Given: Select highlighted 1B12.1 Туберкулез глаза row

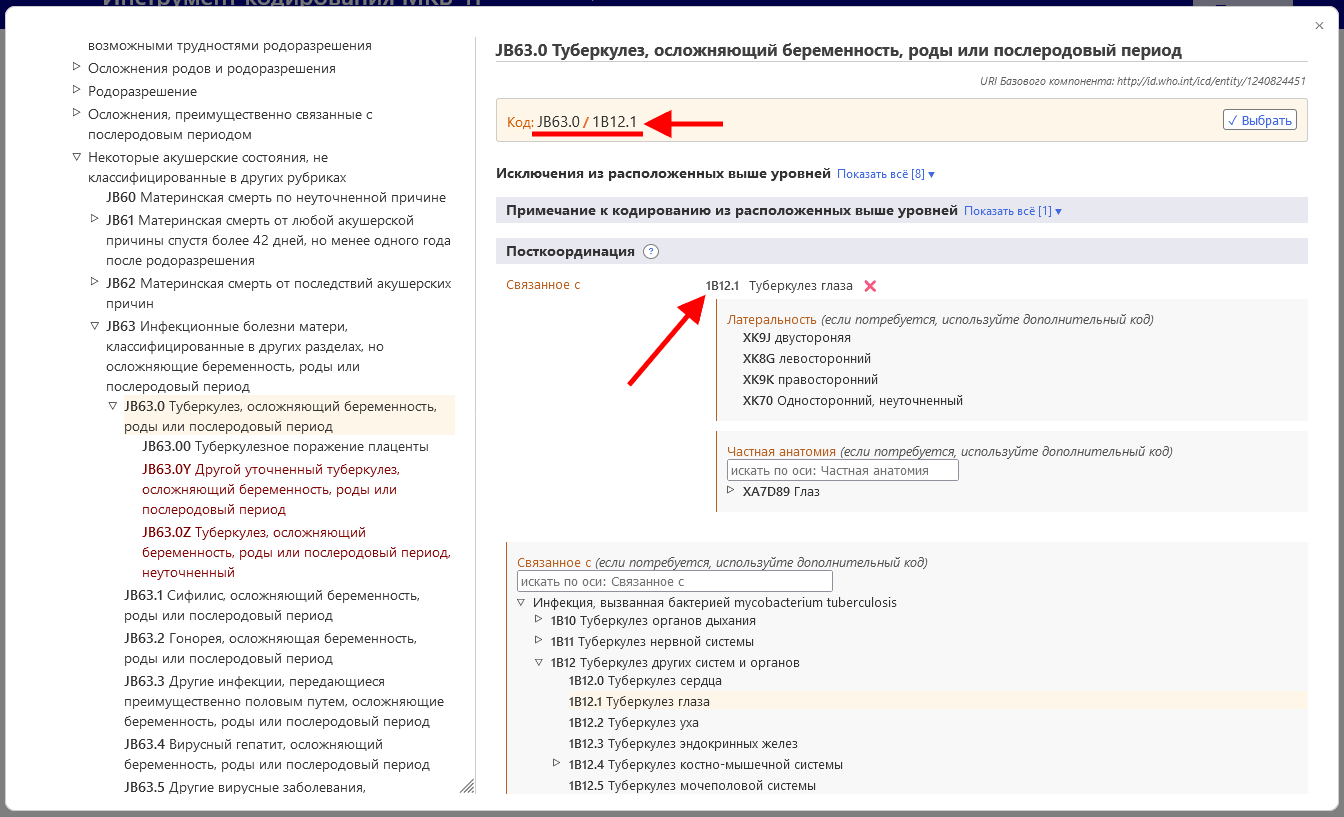Looking at the screenshot, I should click(938, 702).
